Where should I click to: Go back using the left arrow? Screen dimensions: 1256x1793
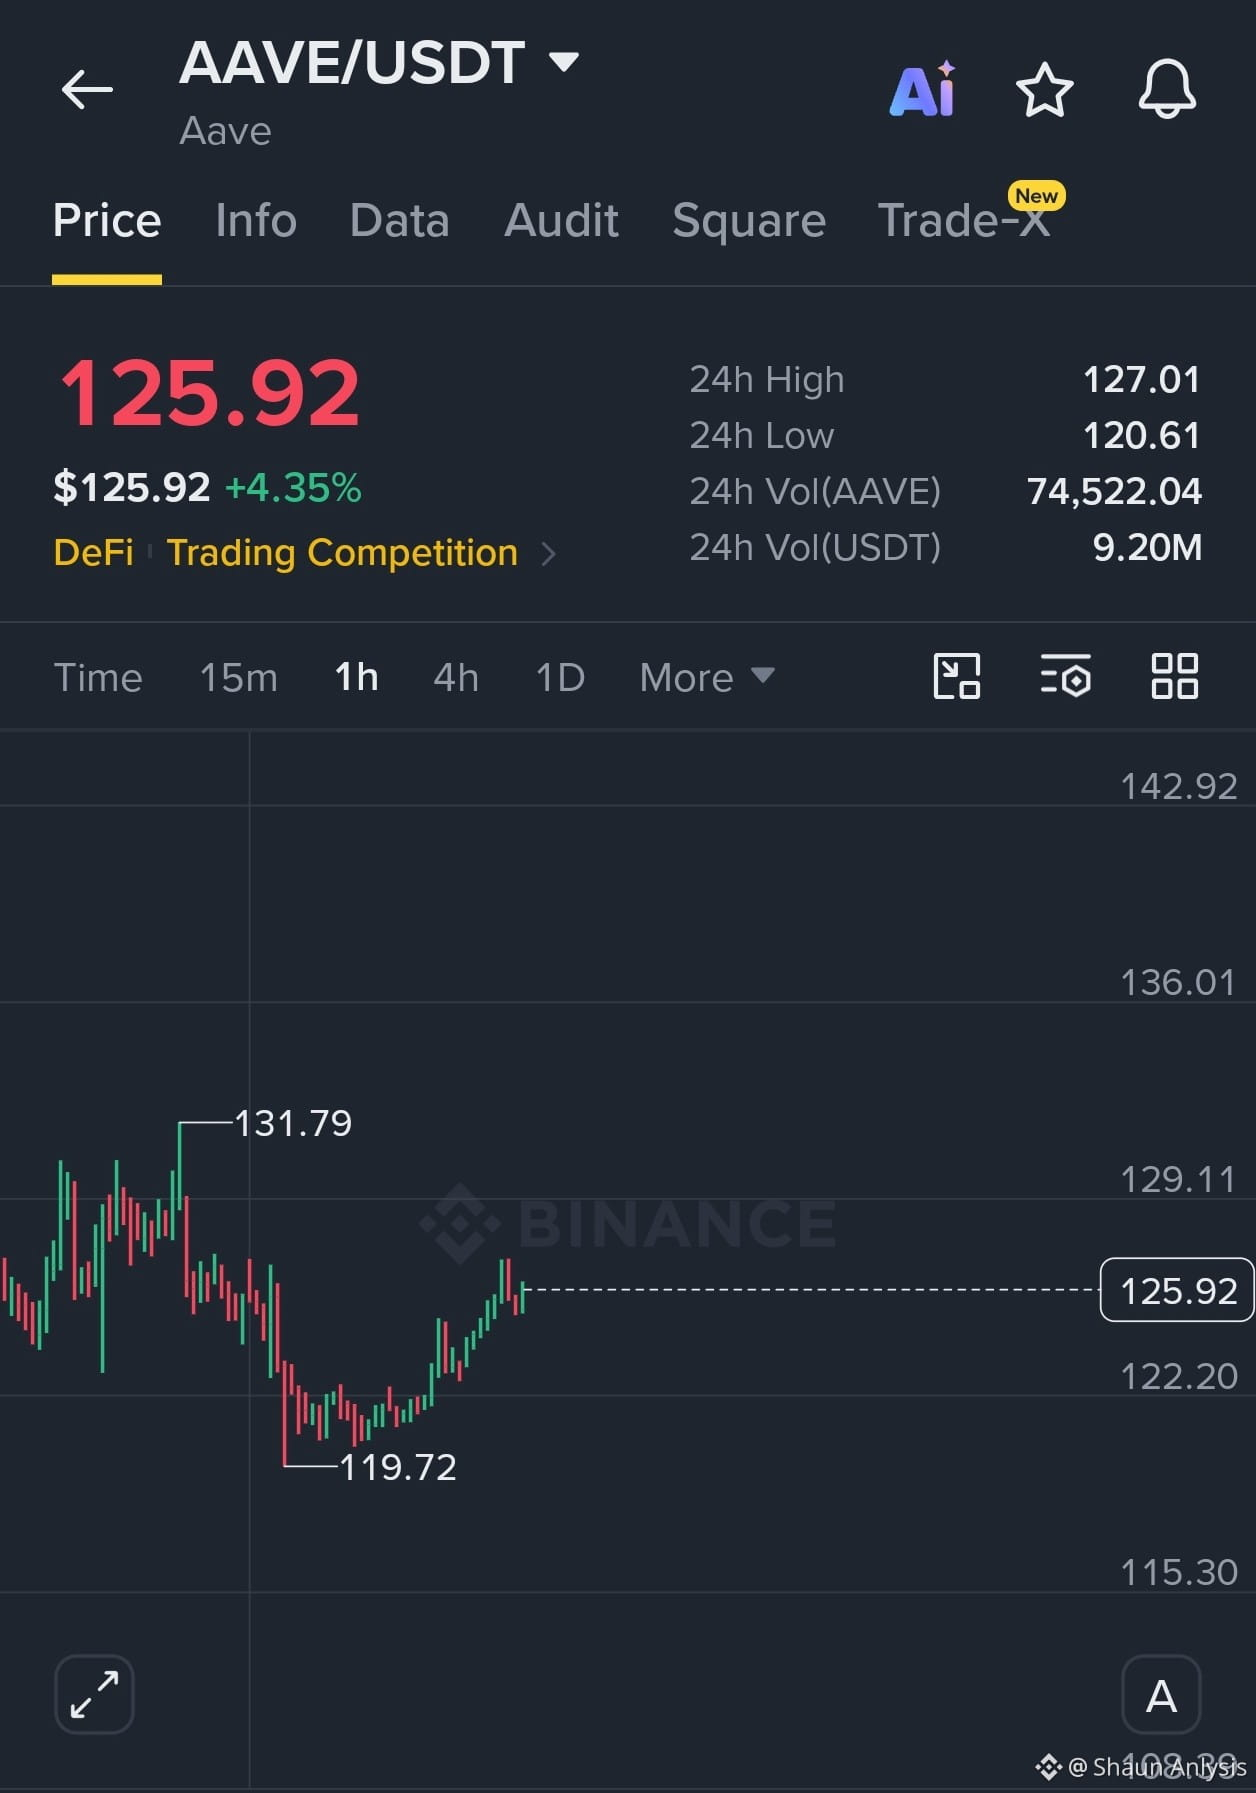pyautogui.click(x=87, y=90)
